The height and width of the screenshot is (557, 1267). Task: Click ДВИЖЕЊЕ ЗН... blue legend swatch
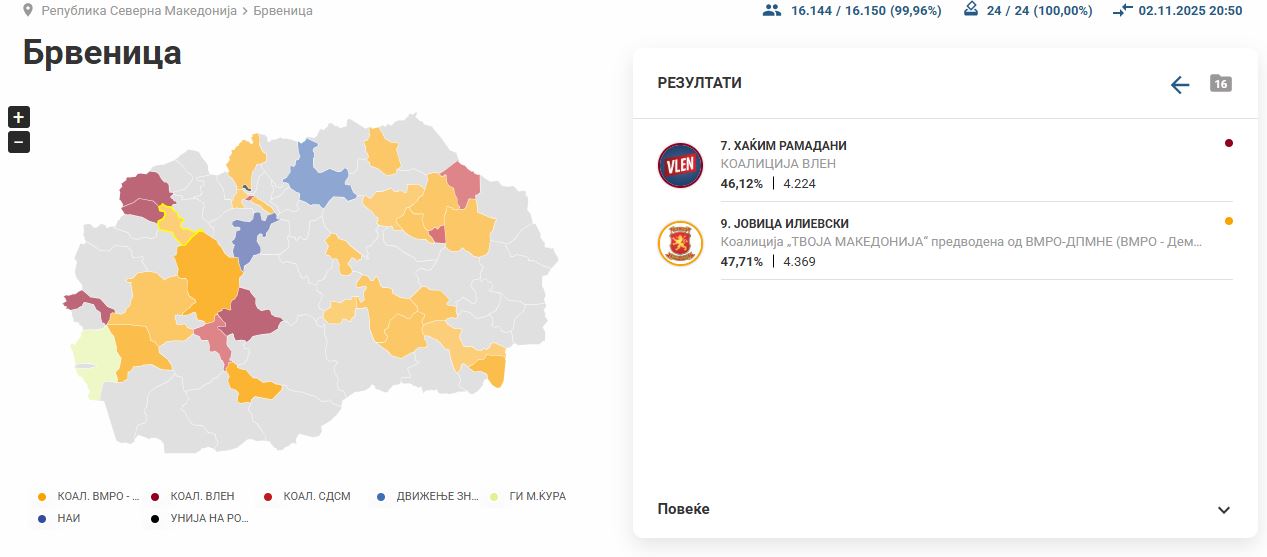[381, 496]
